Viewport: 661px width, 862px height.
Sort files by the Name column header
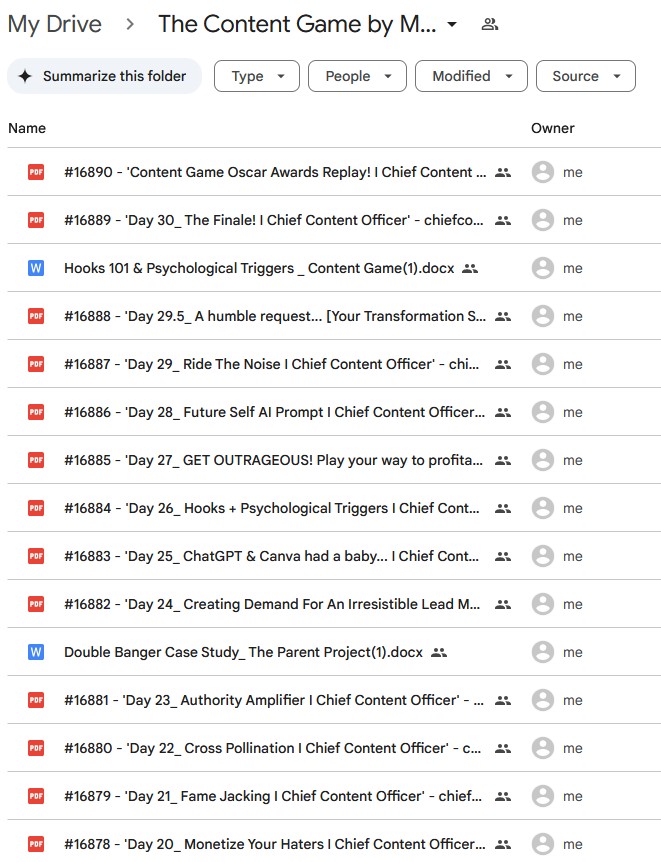27,128
